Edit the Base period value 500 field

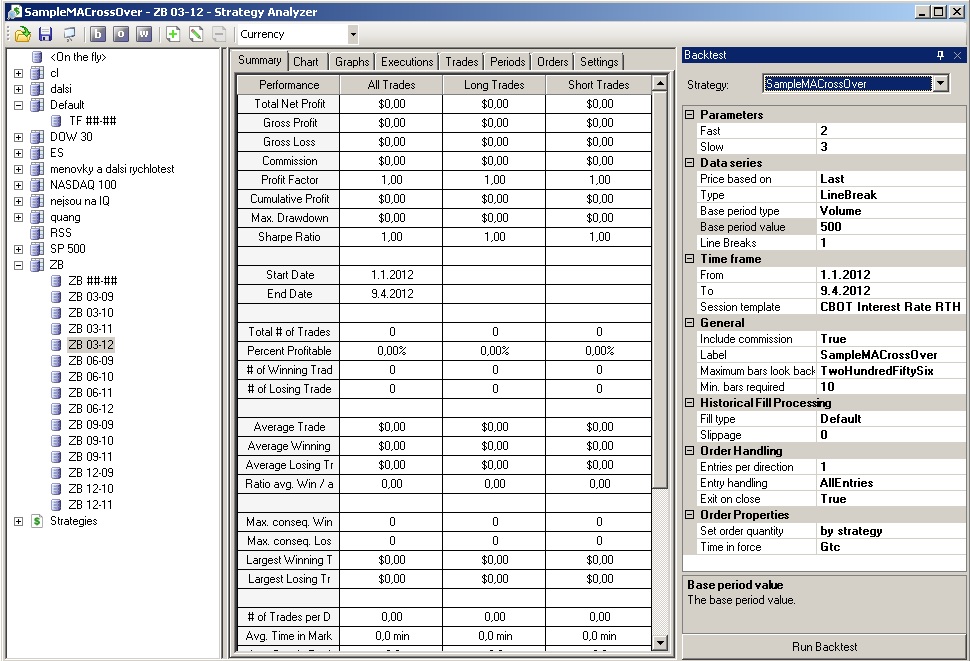tap(891, 226)
